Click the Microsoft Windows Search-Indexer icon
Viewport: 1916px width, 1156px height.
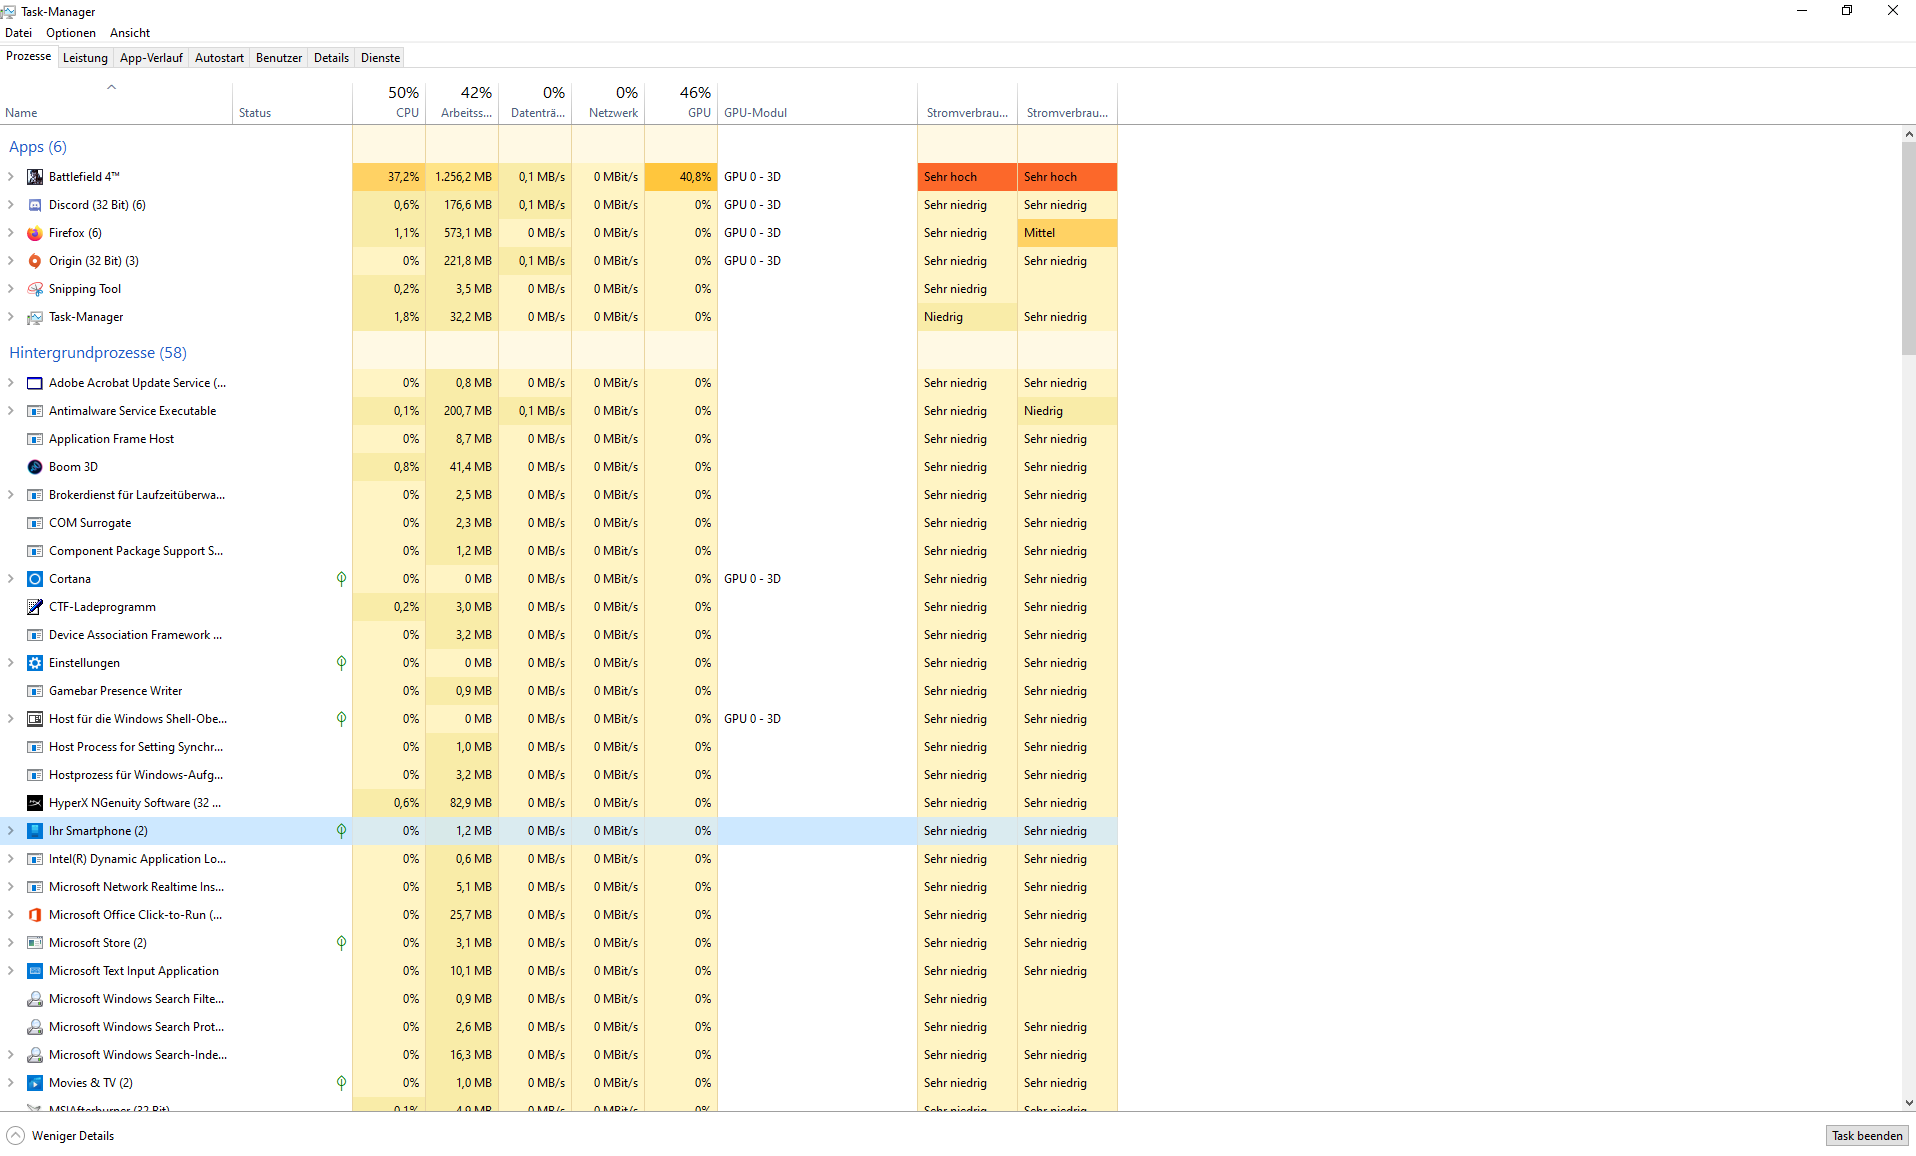(x=35, y=1055)
